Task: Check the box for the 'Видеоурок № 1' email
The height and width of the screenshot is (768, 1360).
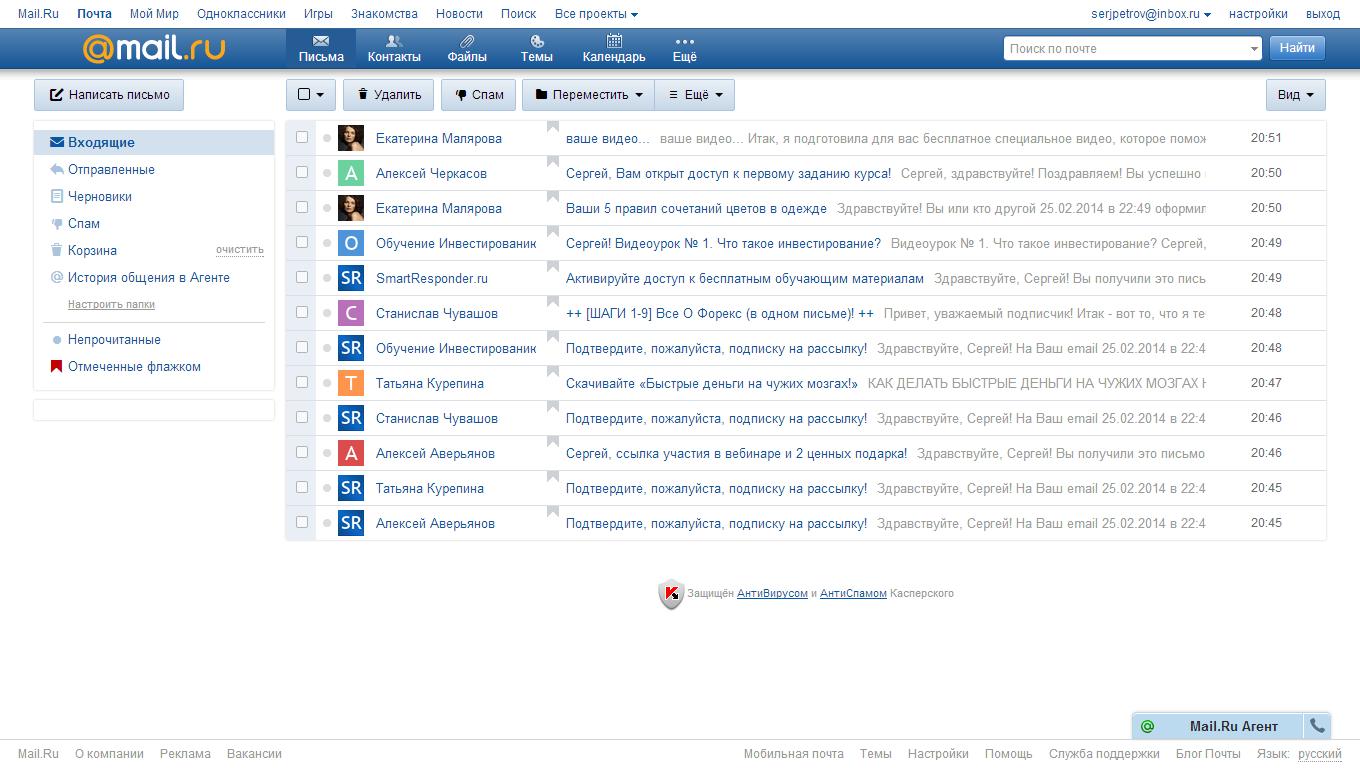Action: click(x=302, y=242)
